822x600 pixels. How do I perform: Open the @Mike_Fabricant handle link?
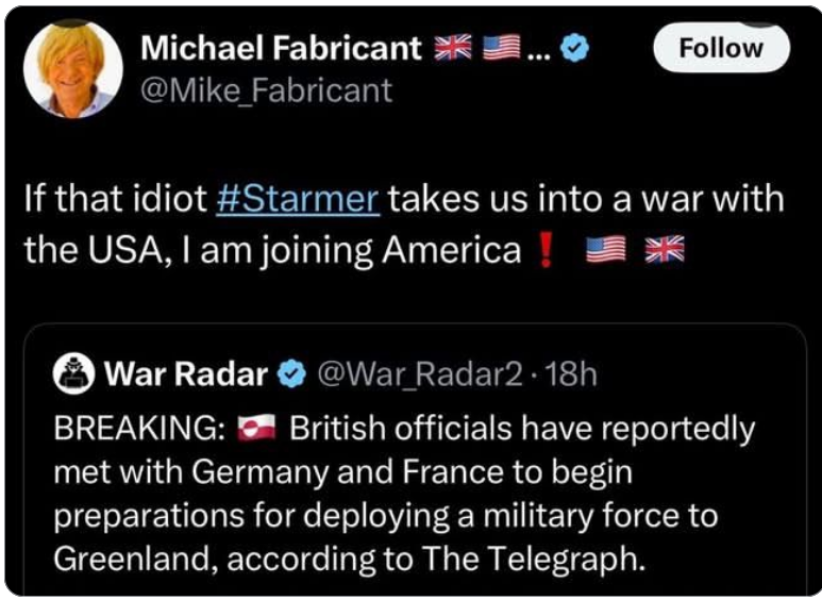click(267, 91)
